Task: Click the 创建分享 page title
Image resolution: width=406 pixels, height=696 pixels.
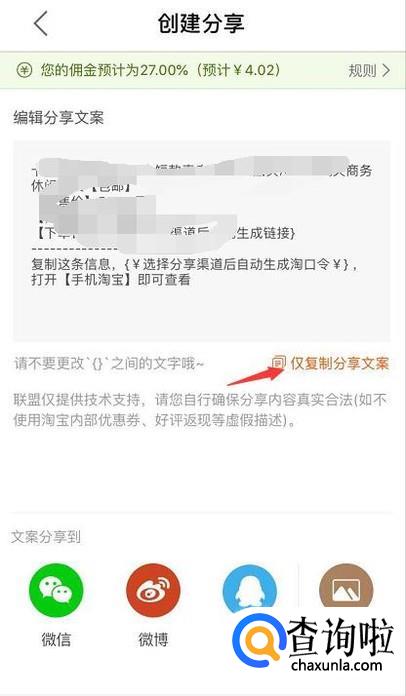Action: (201, 24)
